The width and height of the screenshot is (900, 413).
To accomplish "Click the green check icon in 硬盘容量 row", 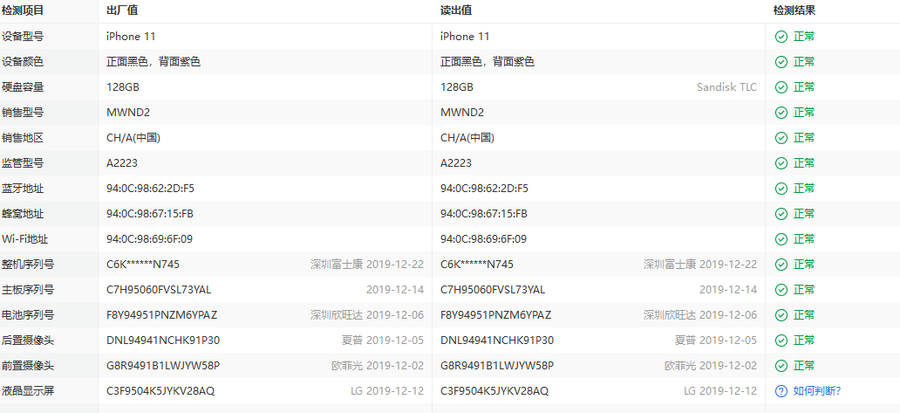I will click(781, 87).
